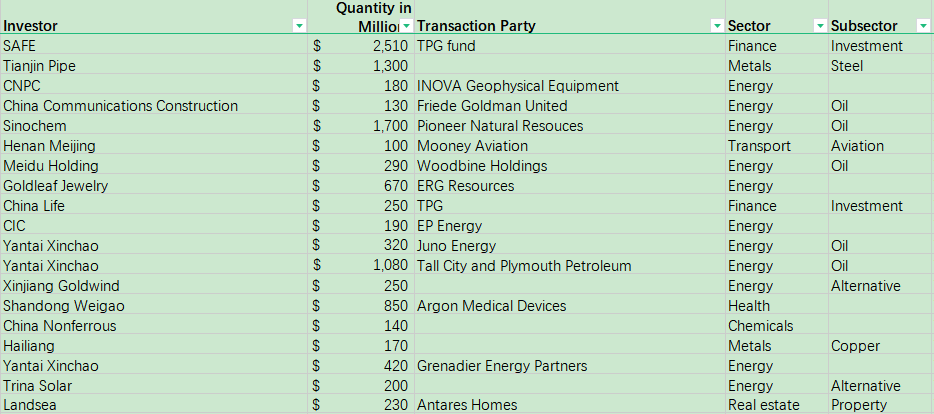Open the Quantity in Millions filter dropdown
The height and width of the screenshot is (414, 934).
407,26
